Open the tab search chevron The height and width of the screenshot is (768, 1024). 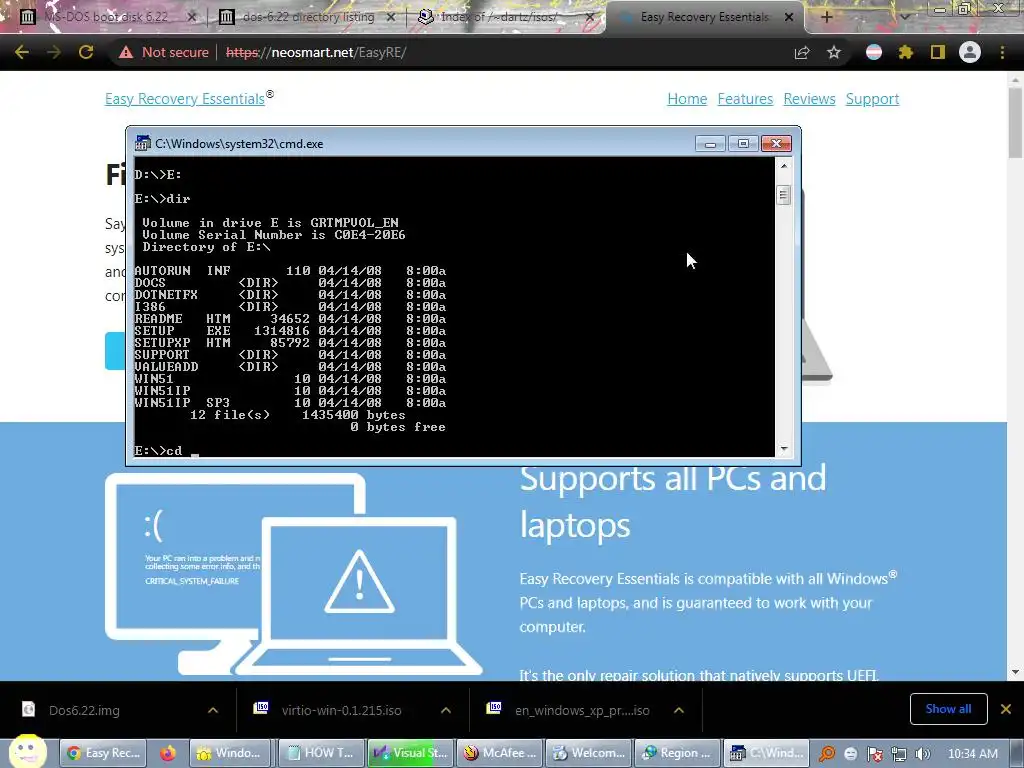pyautogui.click(x=904, y=17)
